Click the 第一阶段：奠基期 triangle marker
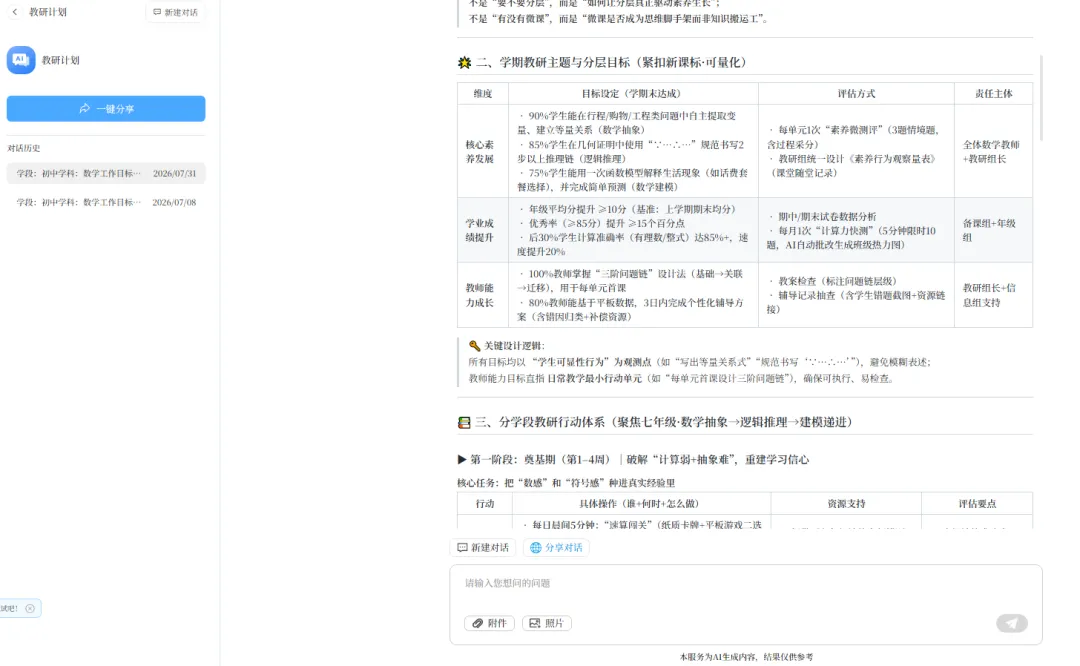Image resolution: width=1080 pixels, height=666 pixels. tap(461, 459)
